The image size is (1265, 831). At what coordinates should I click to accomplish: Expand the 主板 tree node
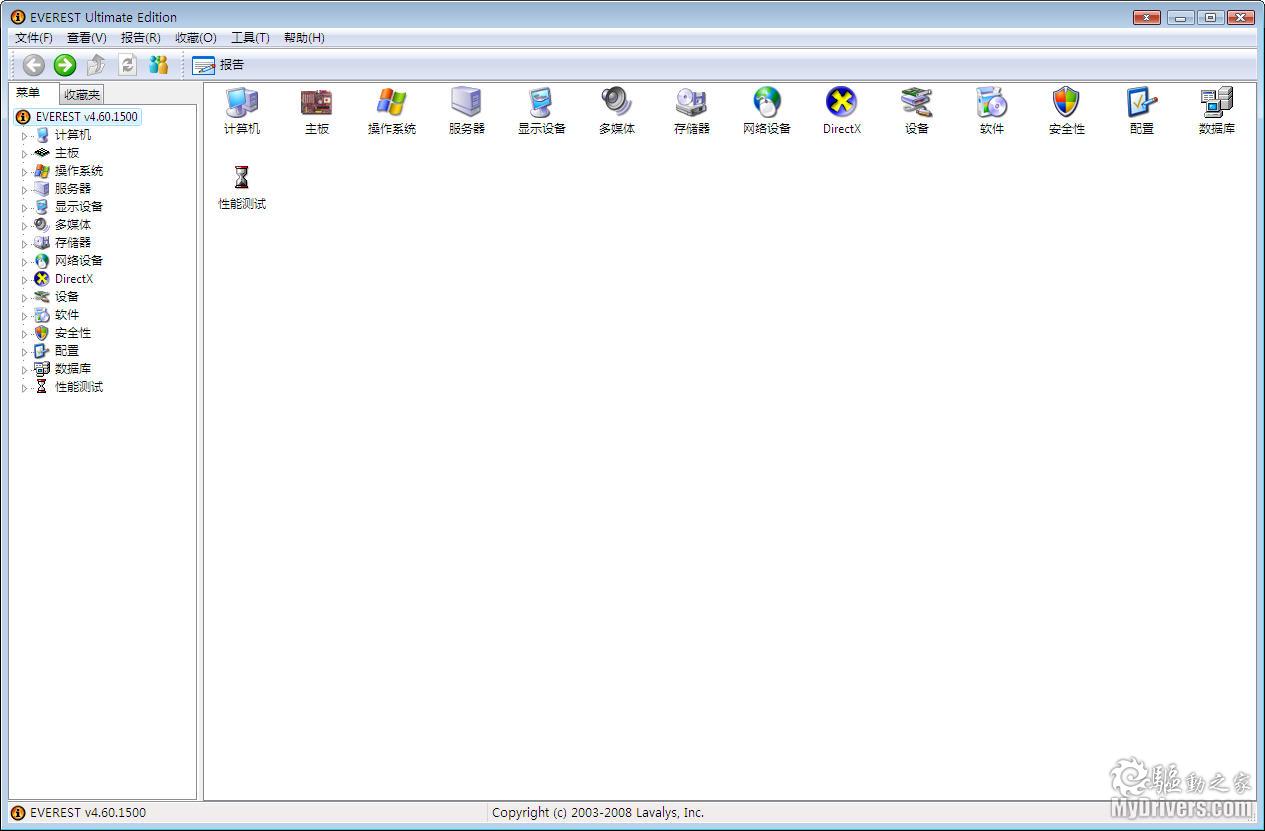25,153
